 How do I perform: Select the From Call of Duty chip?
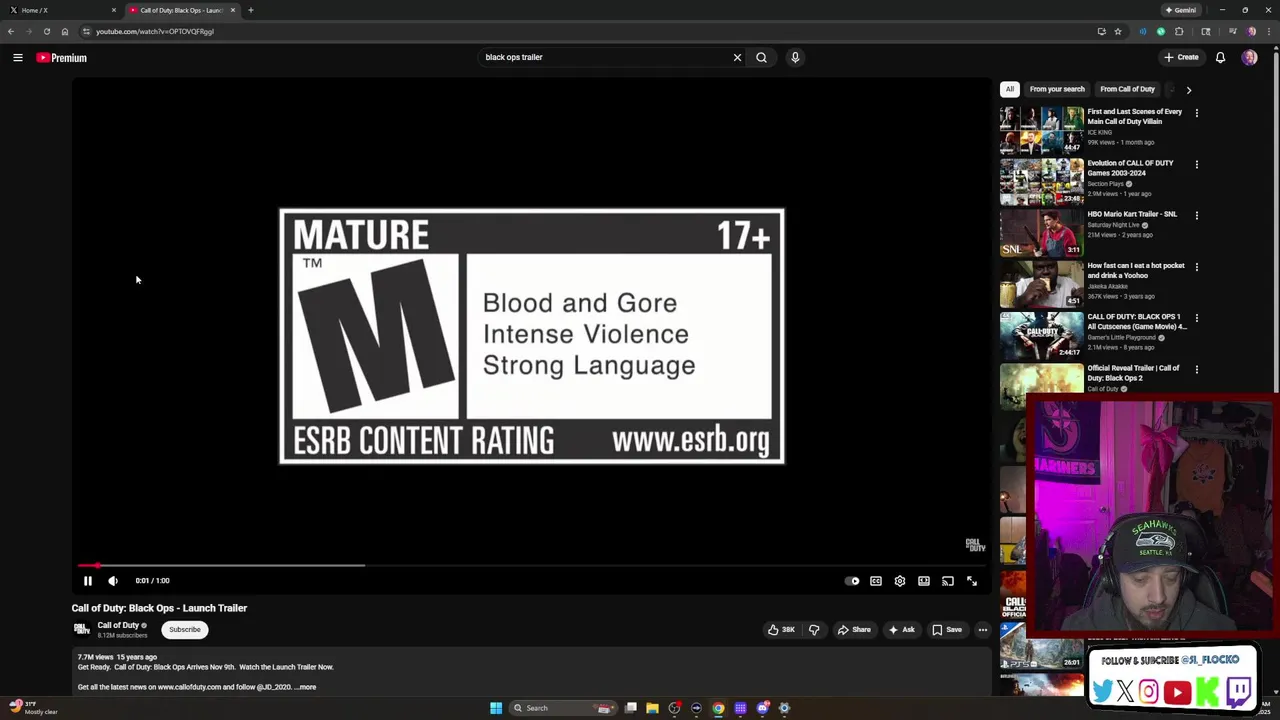click(1127, 89)
